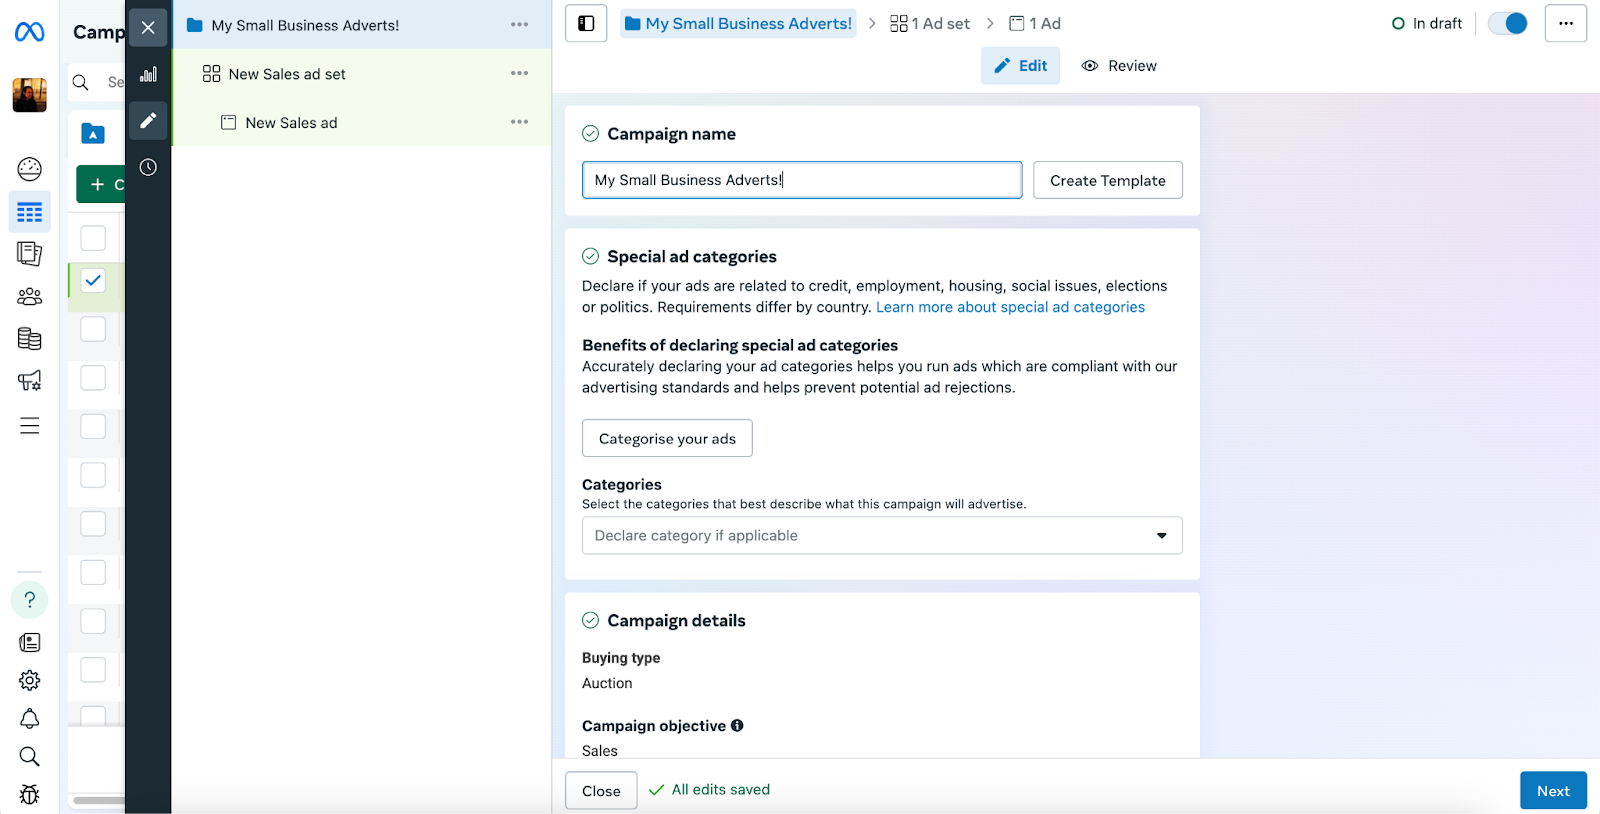Open the top-right more options ellipsis button

(x=1566, y=24)
